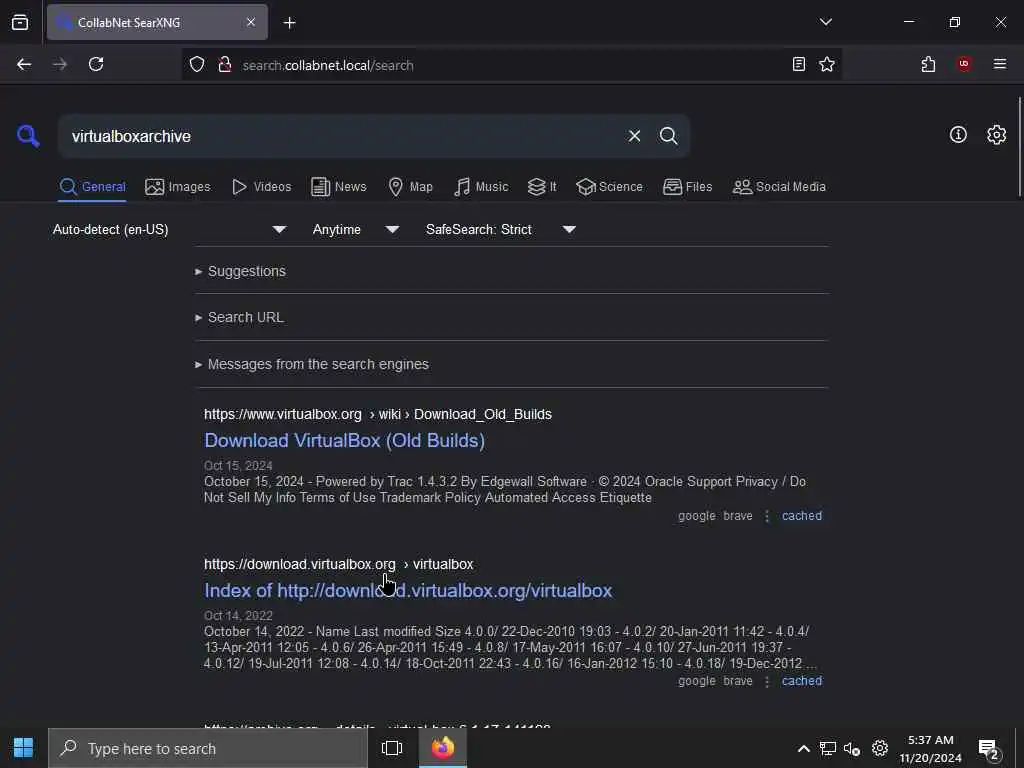Viewport: 1024px width, 768px height.
Task: Reload the page
Action: point(96,65)
